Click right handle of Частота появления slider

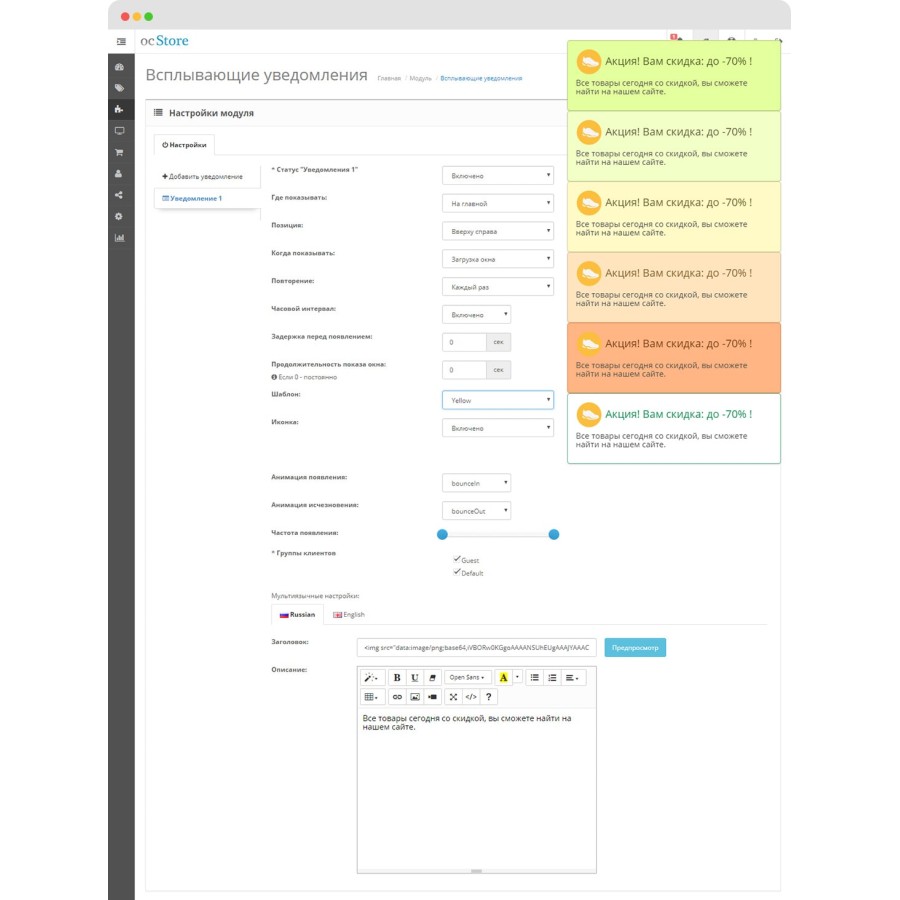coord(553,534)
